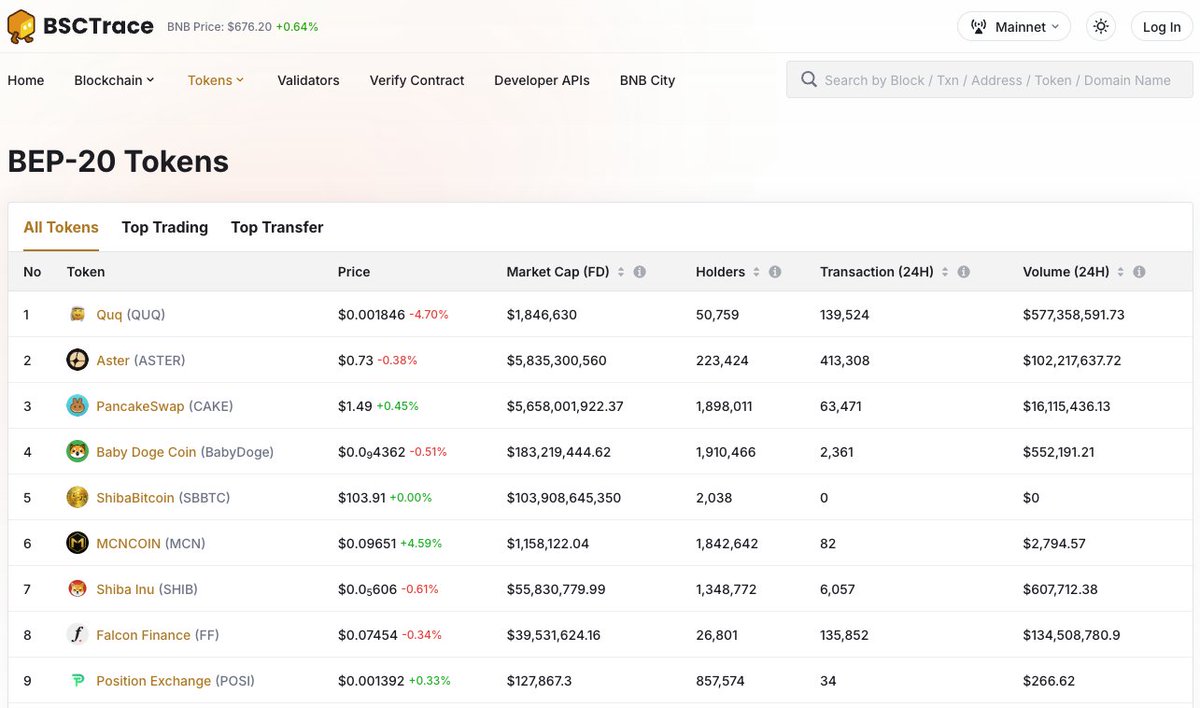
Task: Click the magnifier icon in search box
Action: point(807,80)
